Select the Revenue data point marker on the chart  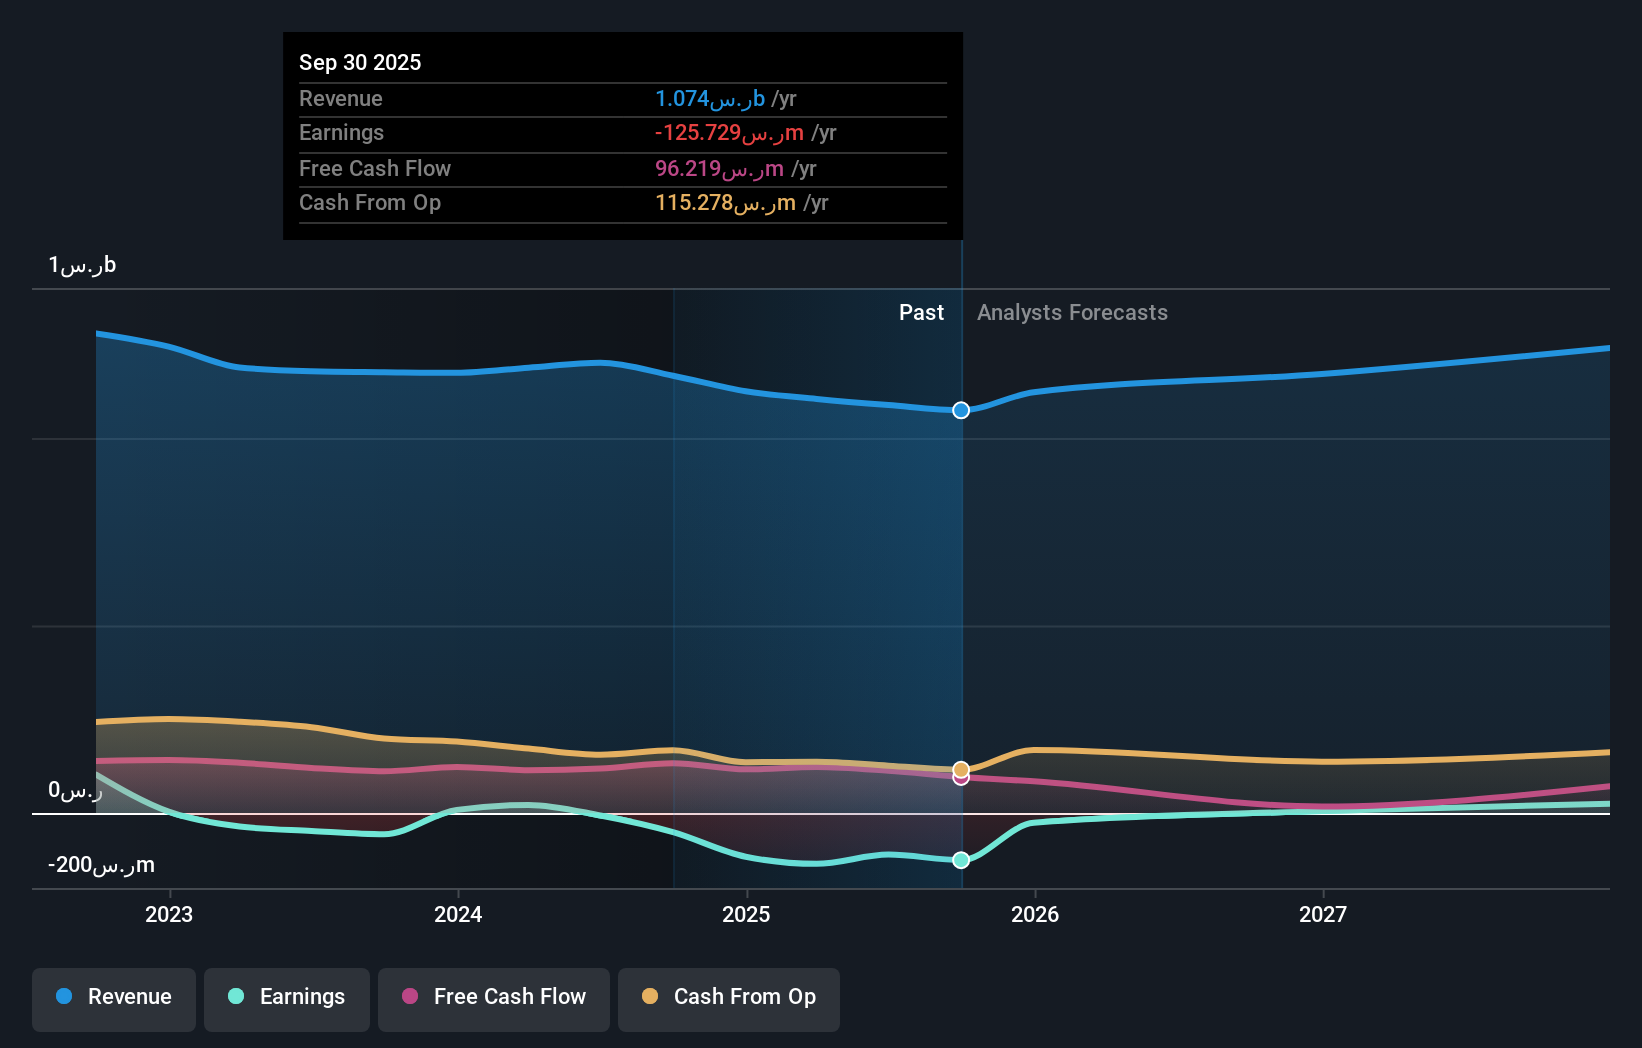click(x=960, y=410)
